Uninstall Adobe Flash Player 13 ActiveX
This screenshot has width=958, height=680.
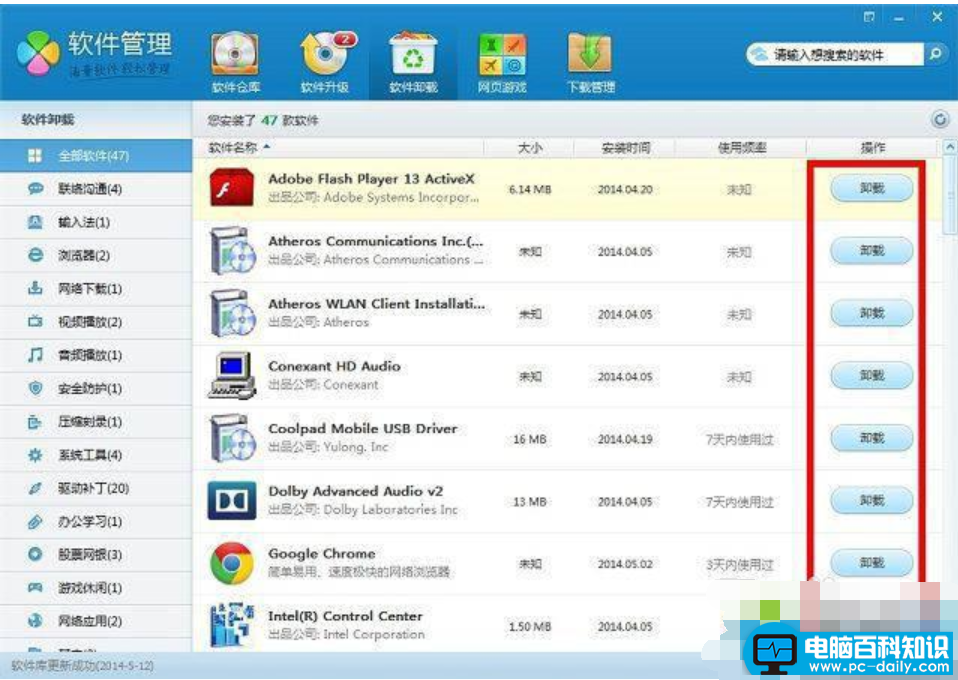(x=872, y=188)
